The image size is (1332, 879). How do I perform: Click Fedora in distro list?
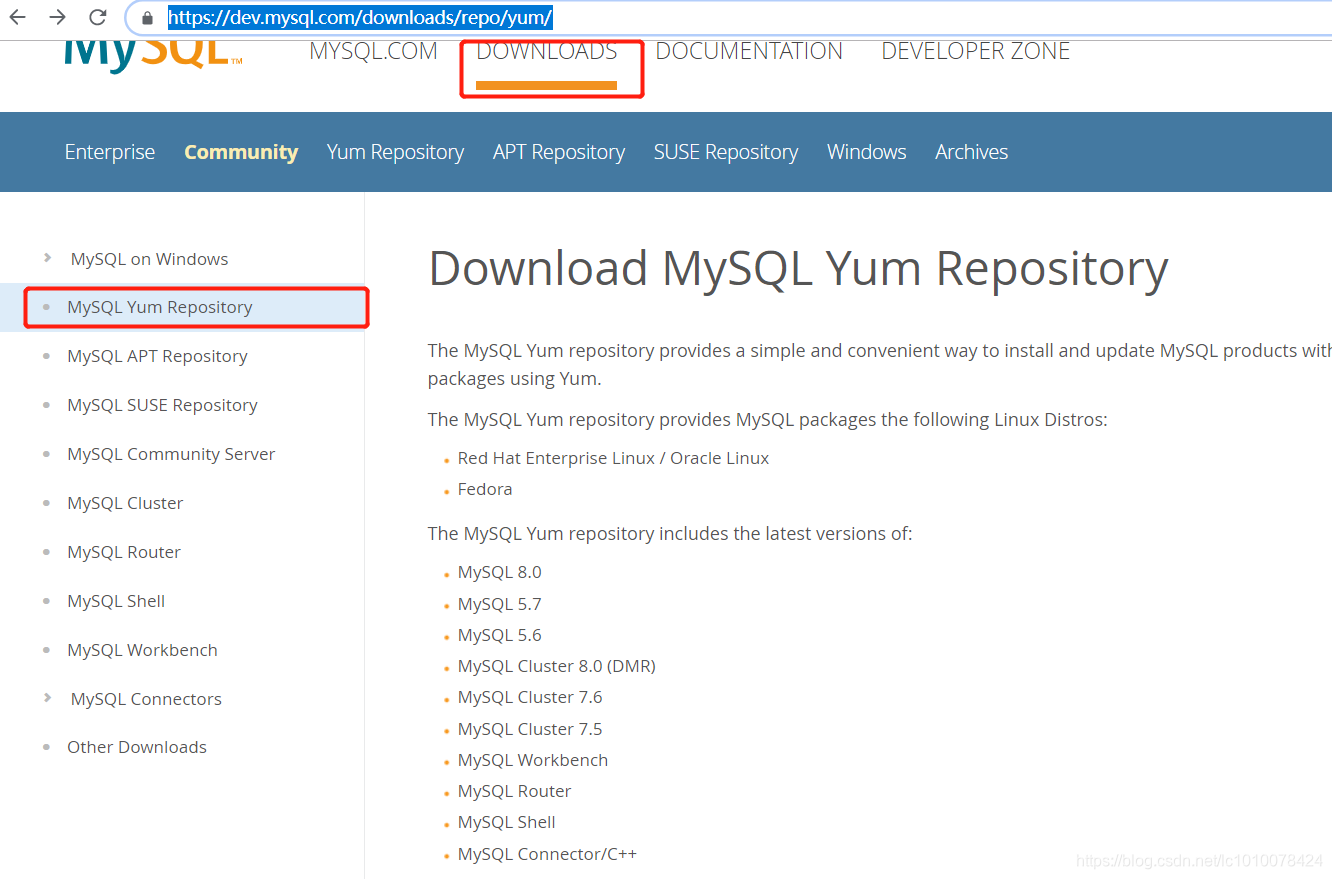(x=485, y=489)
